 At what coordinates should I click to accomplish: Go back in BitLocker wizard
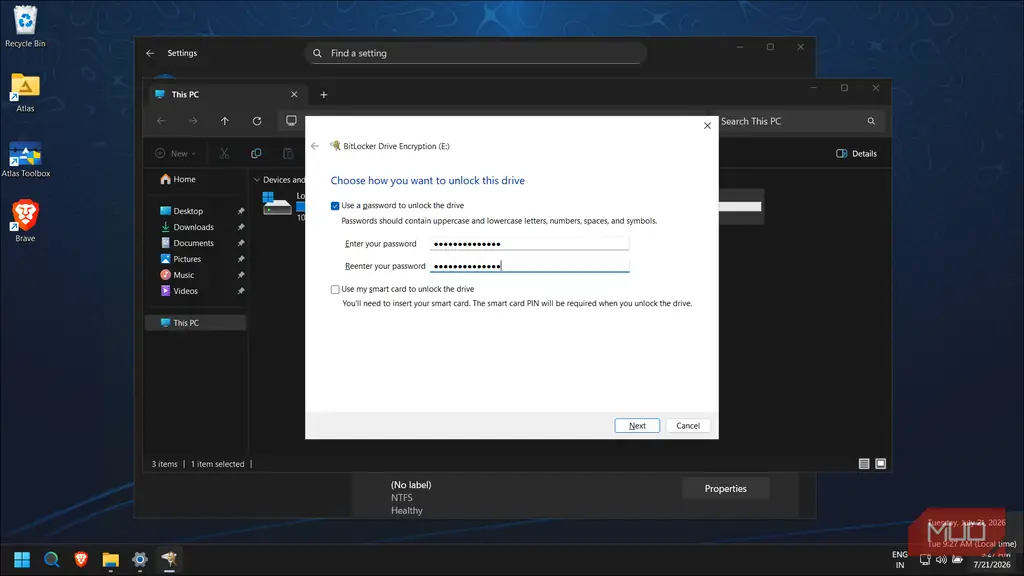(315, 146)
